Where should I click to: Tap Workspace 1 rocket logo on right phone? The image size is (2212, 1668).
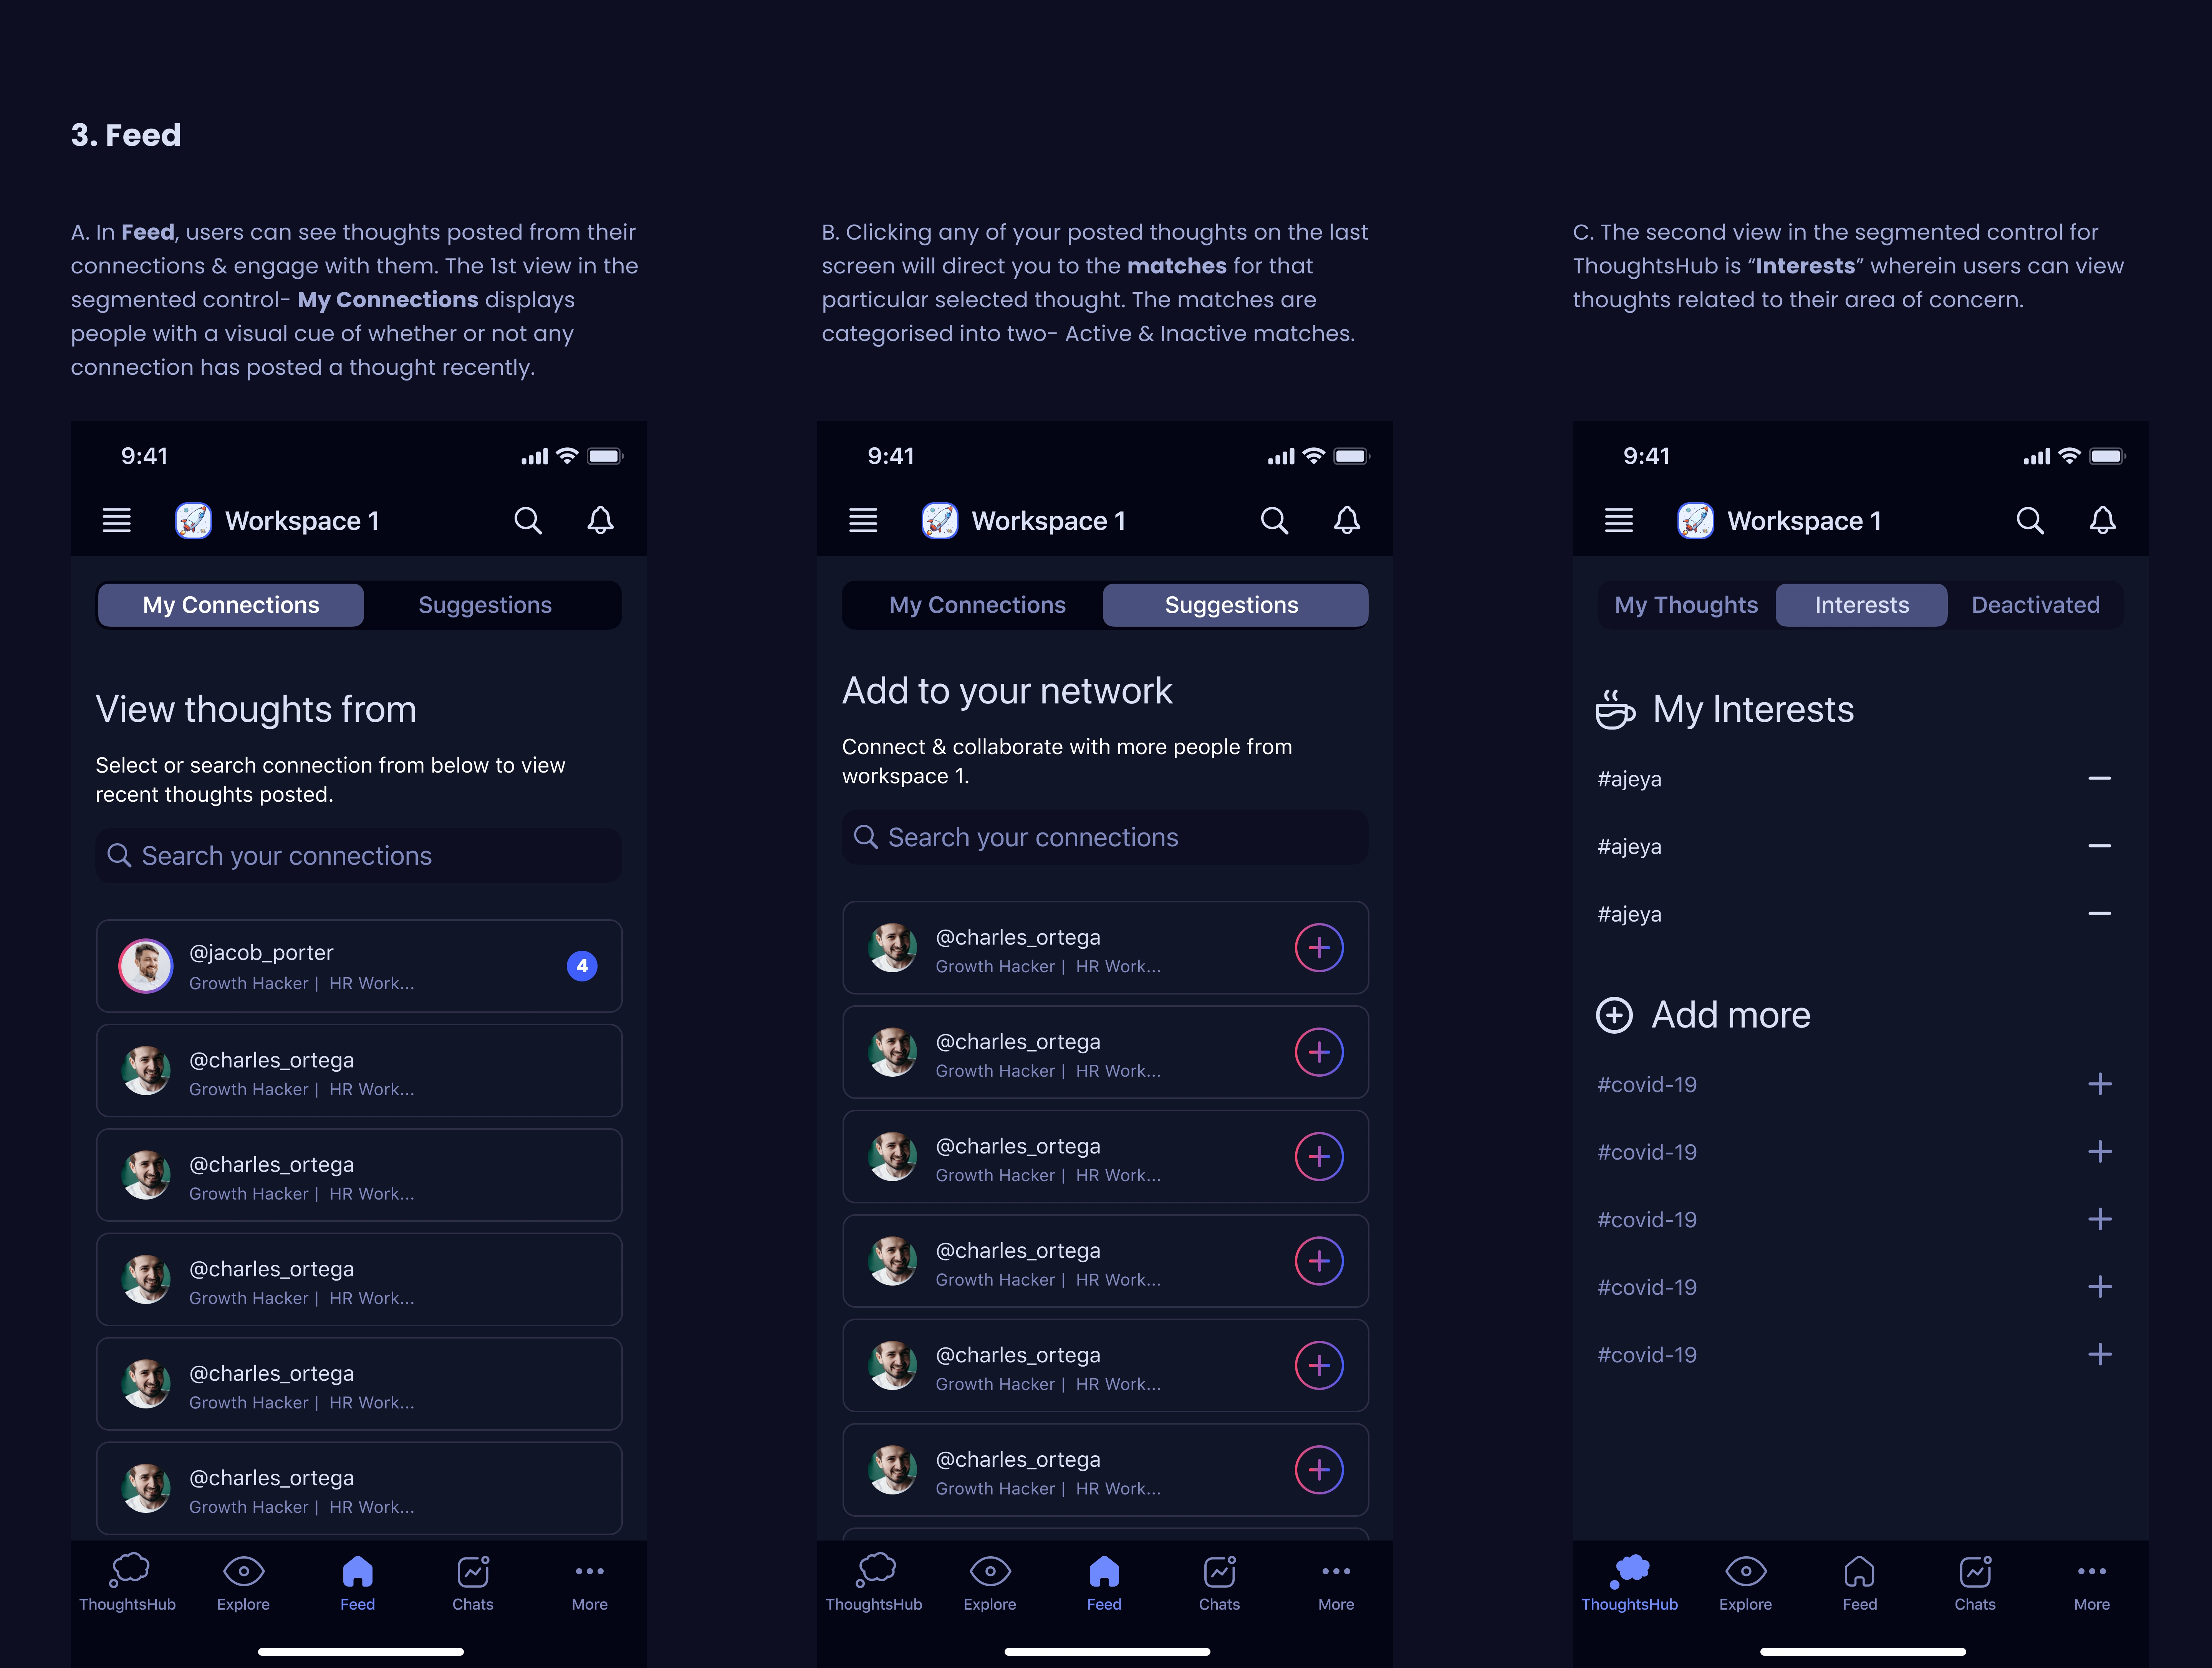tap(1696, 520)
